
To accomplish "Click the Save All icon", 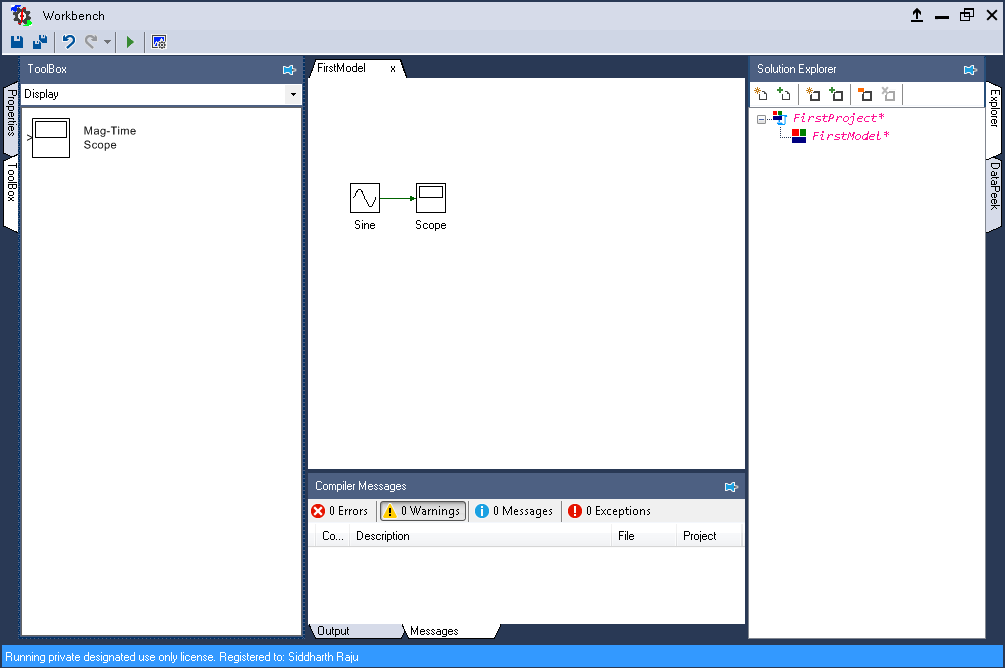I will [40, 42].
